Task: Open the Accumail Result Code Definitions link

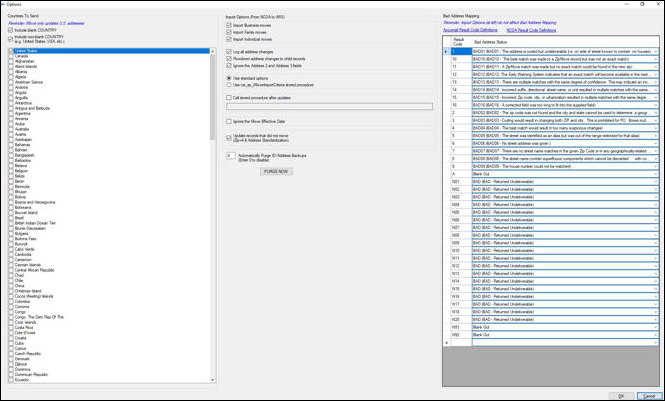Action: [x=470, y=31]
